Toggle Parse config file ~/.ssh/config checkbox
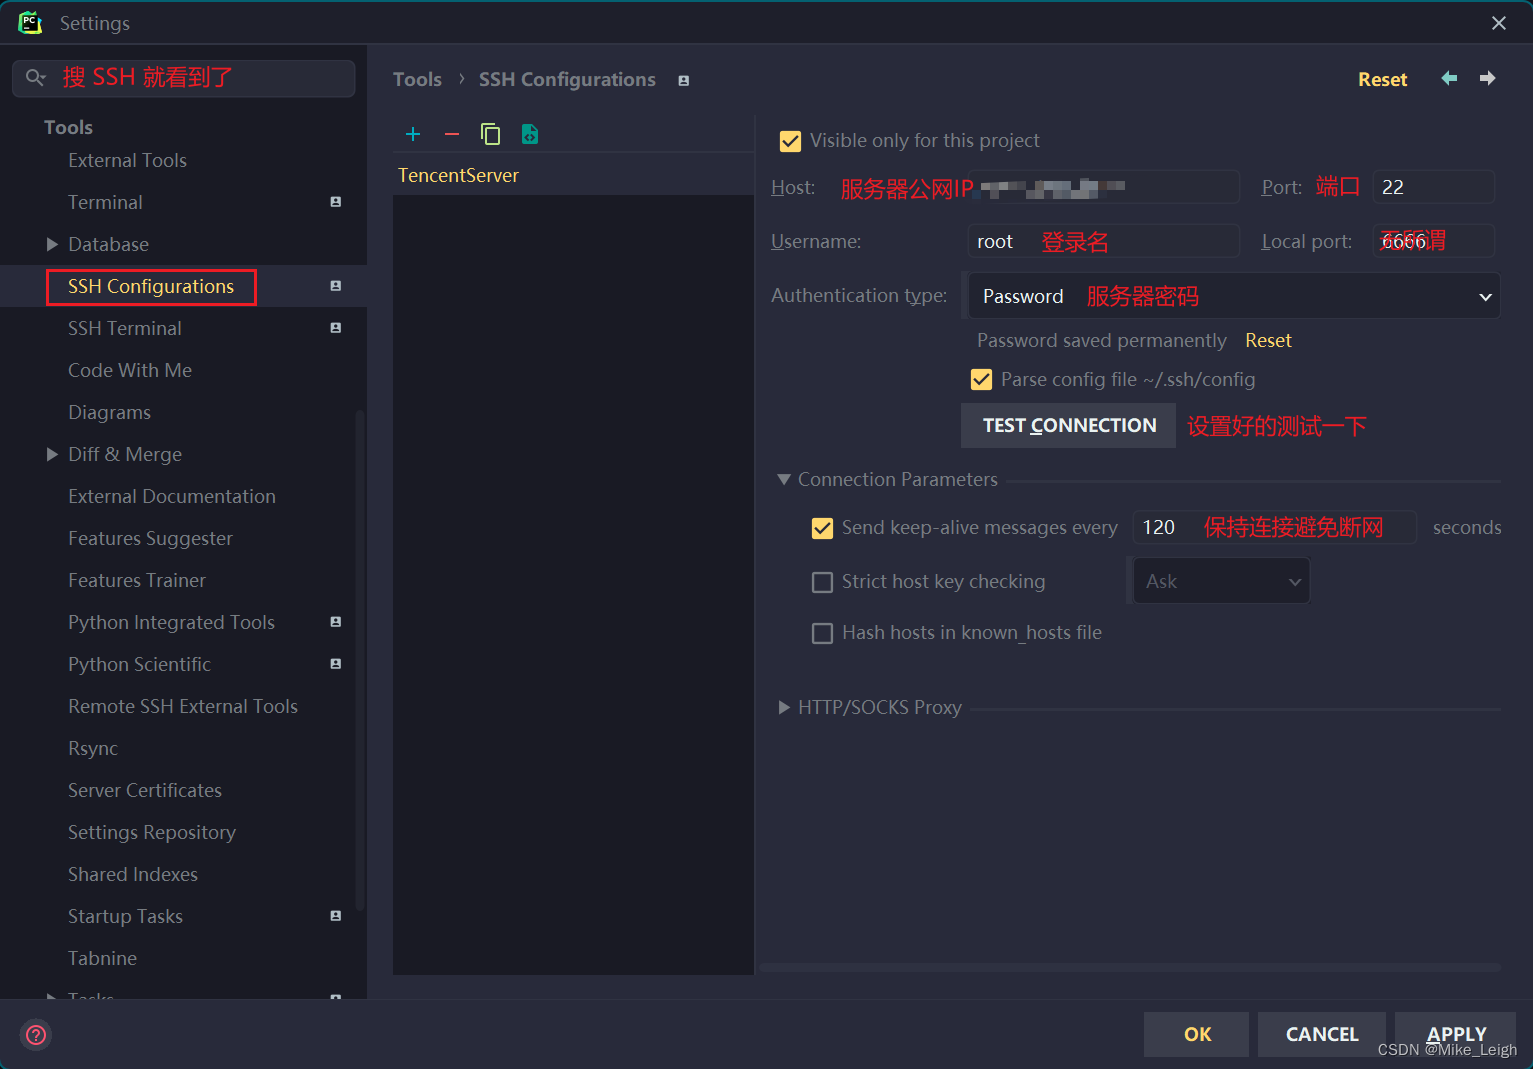Screen dimensions: 1533x1069 [x=982, y=380]
